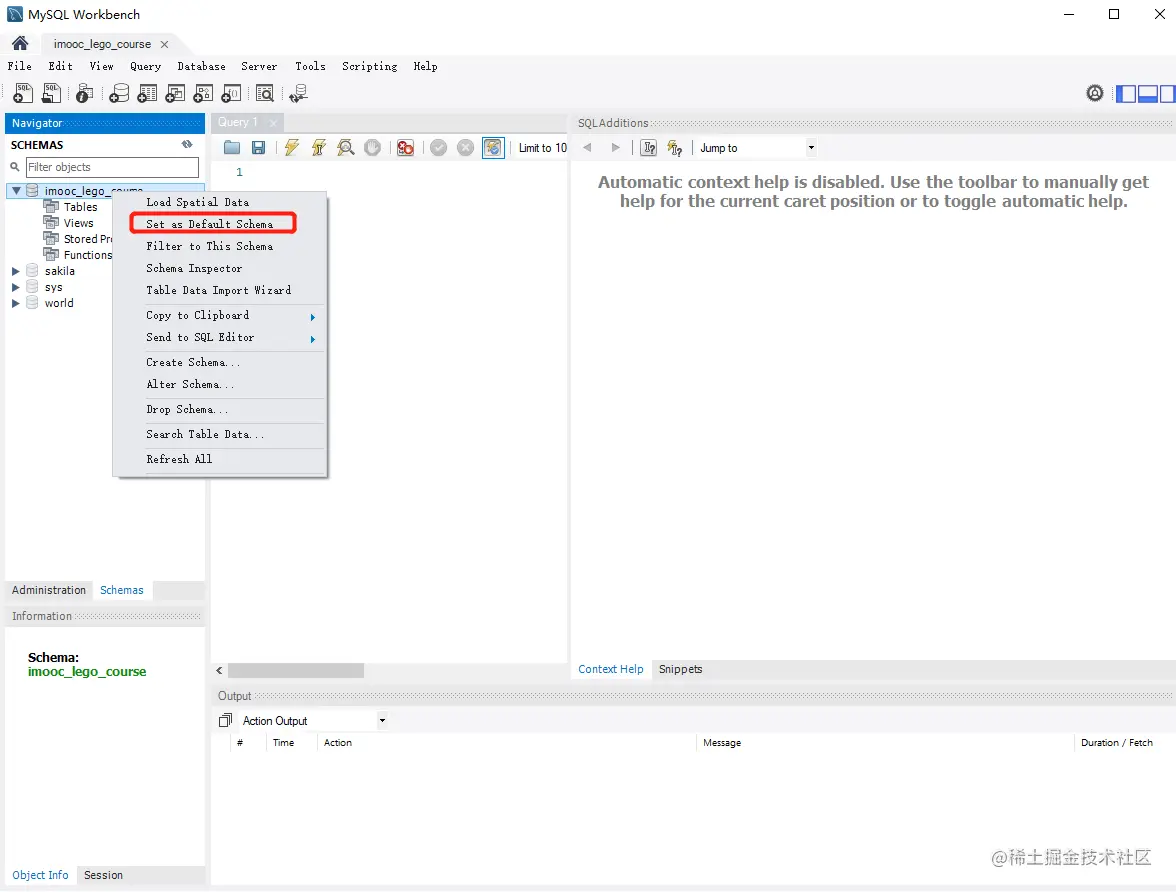Expand the sys schema
Screen dimensions: 1176x892
click(15, 287)
